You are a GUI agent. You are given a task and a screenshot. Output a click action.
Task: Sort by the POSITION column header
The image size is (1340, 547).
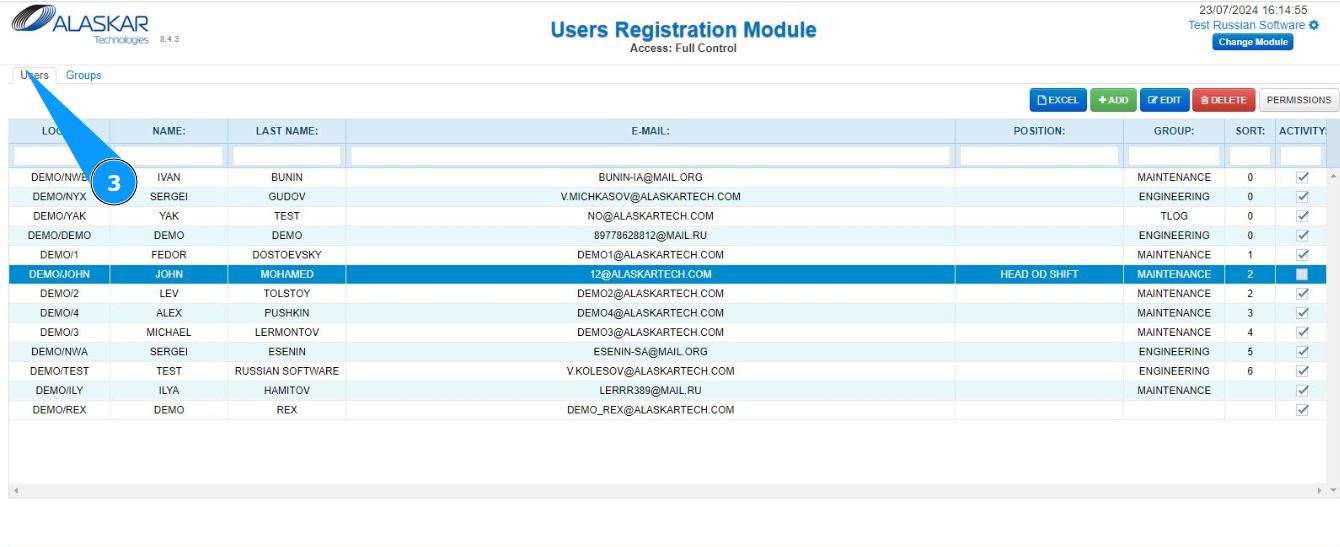[1039, 131]
